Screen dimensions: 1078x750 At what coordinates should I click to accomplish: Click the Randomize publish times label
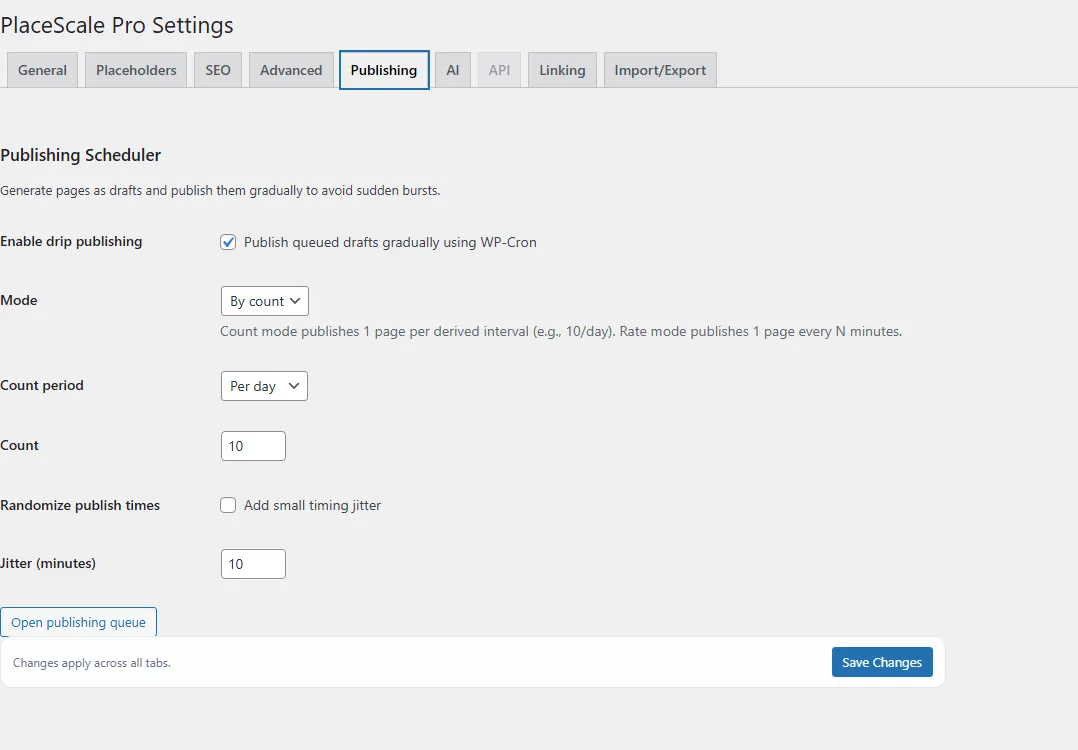click(x=81, y=505)
